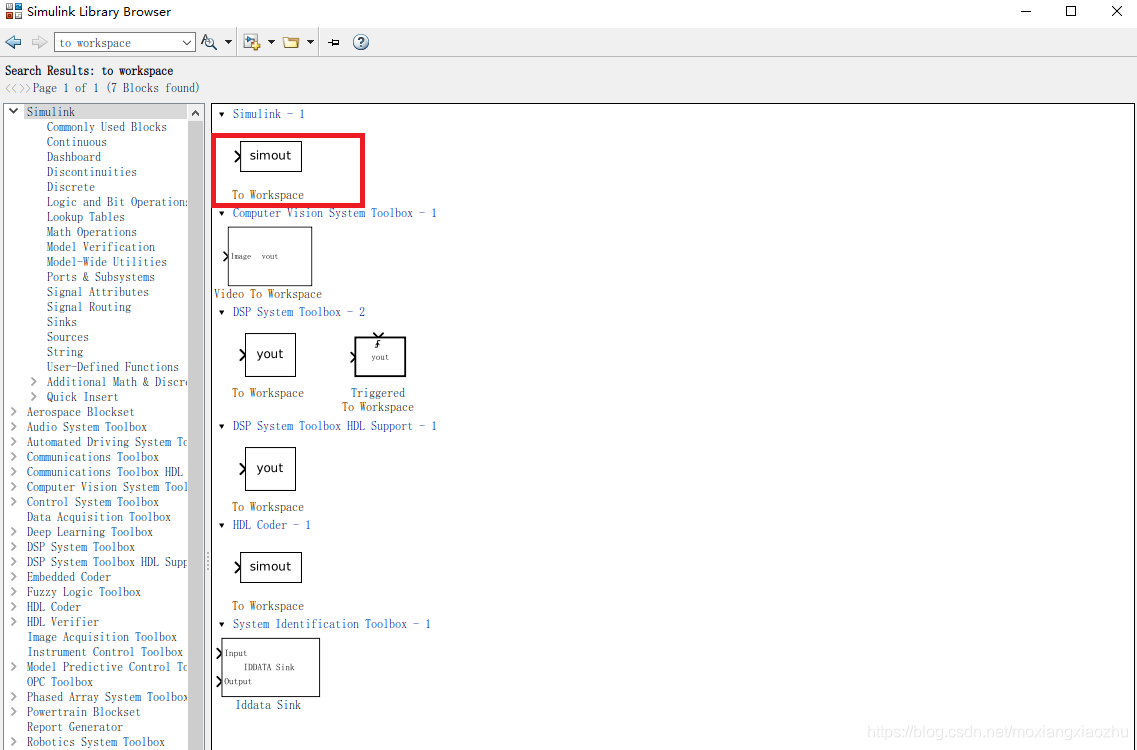Viewport: 1137px width, 750px height.
Task: Select the Video To Workspace block
Action: coord(268,256)
